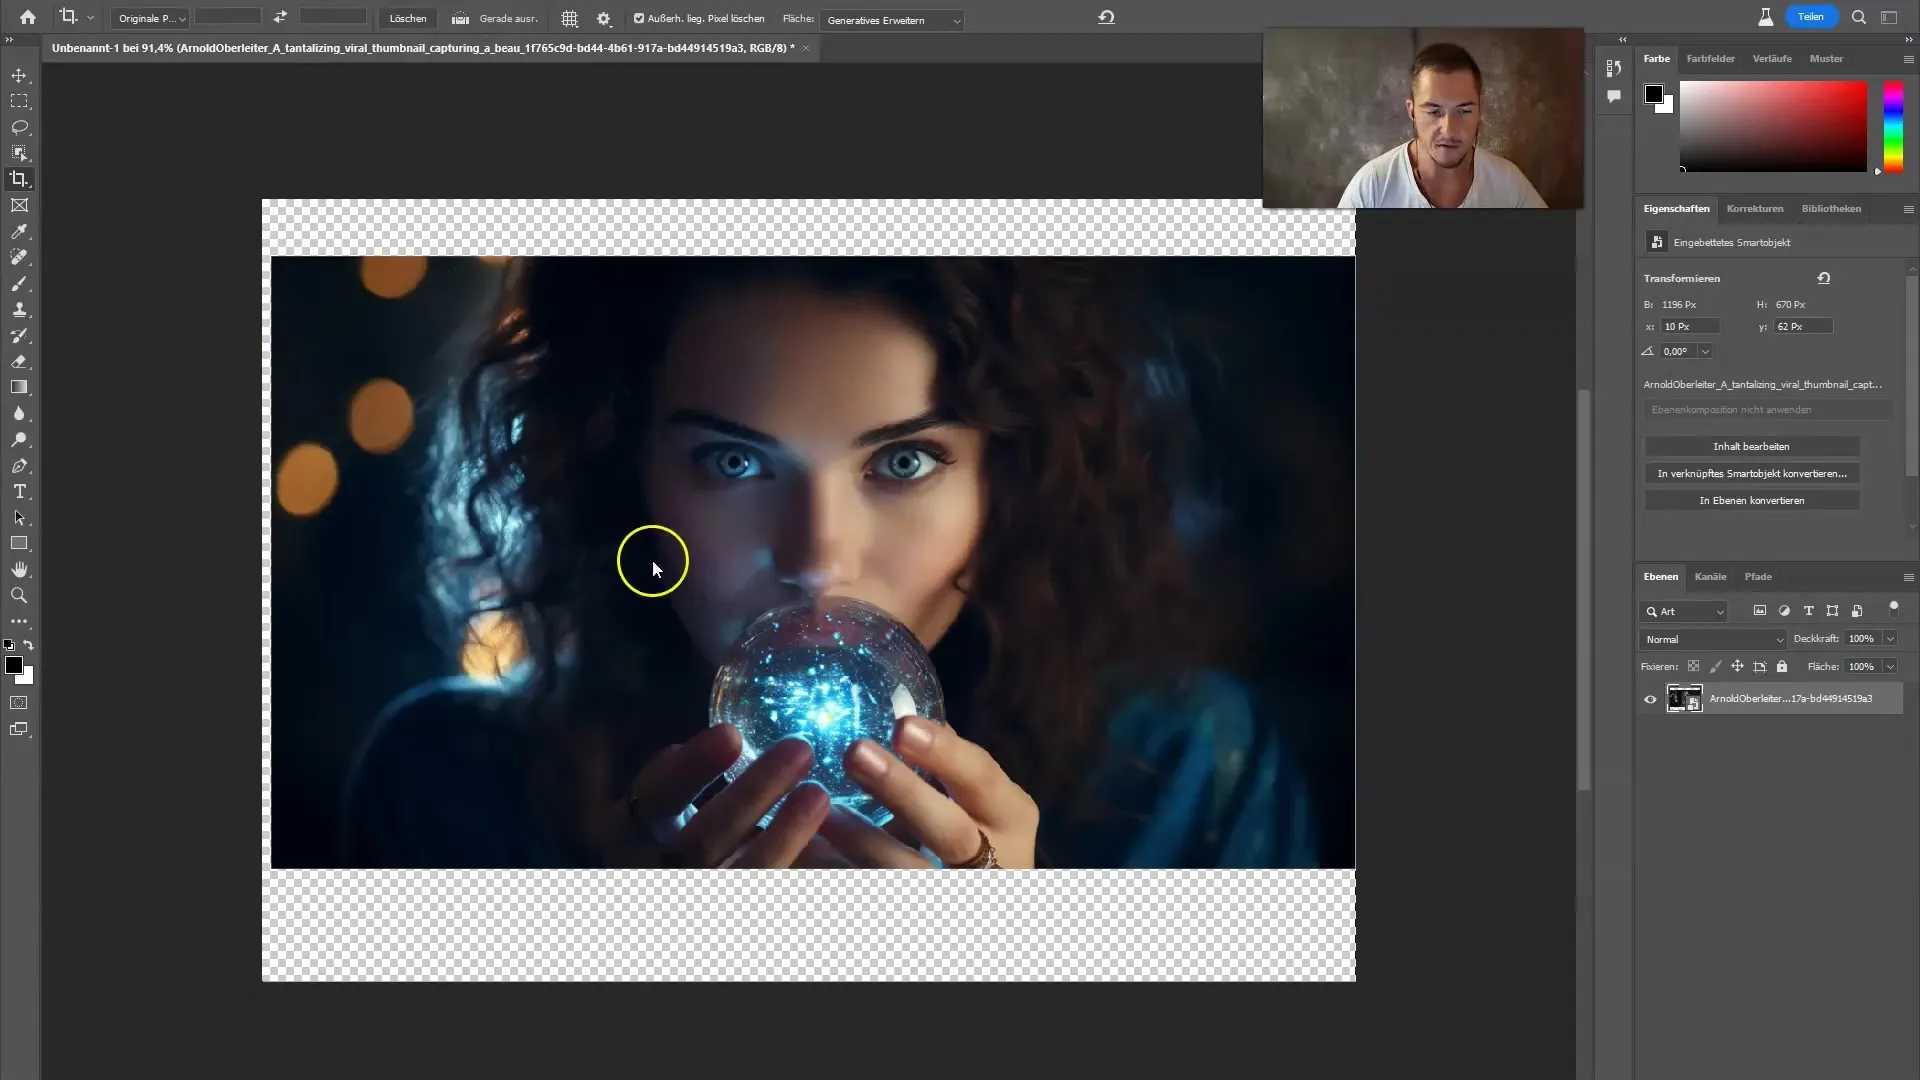Select the Path Selection tool

[19, 517]
